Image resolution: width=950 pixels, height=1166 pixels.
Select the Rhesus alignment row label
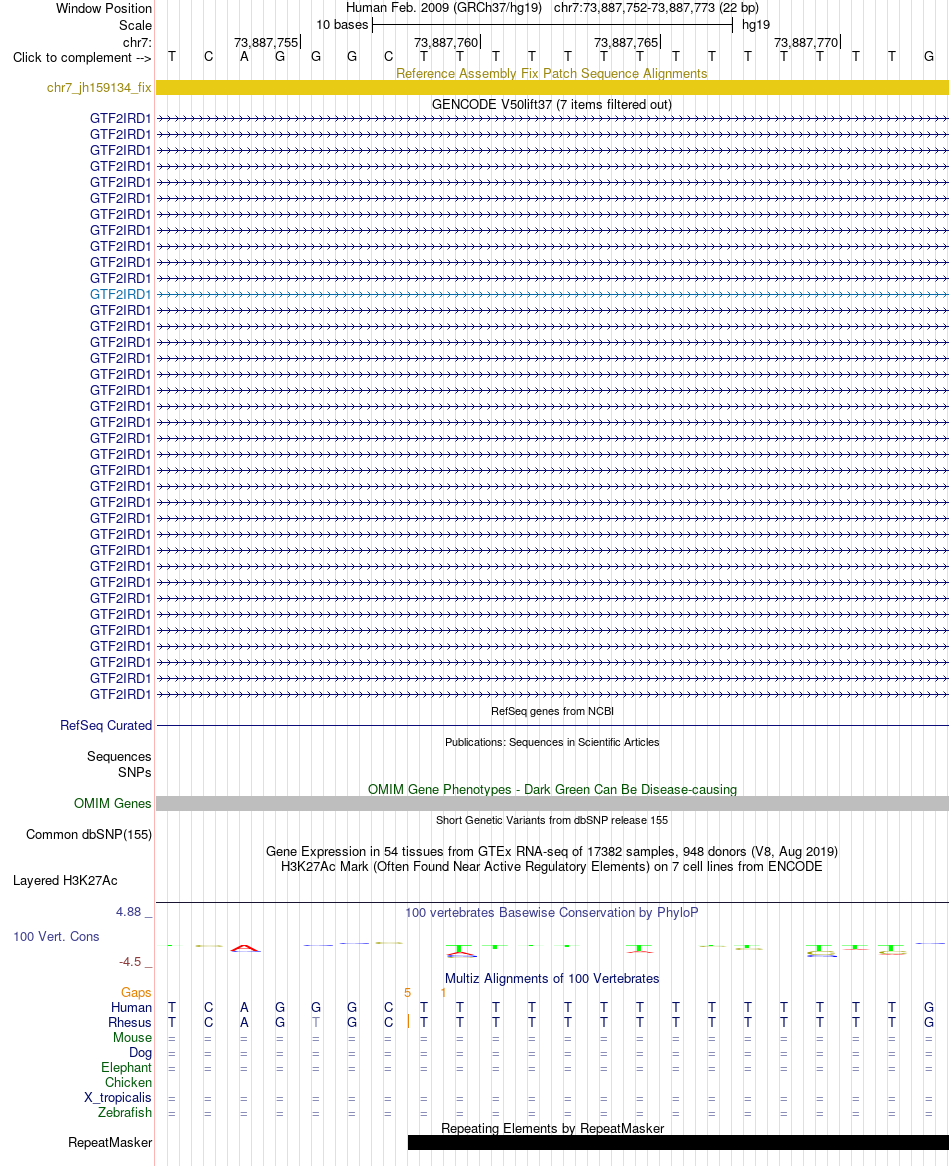pos(129,1022)
